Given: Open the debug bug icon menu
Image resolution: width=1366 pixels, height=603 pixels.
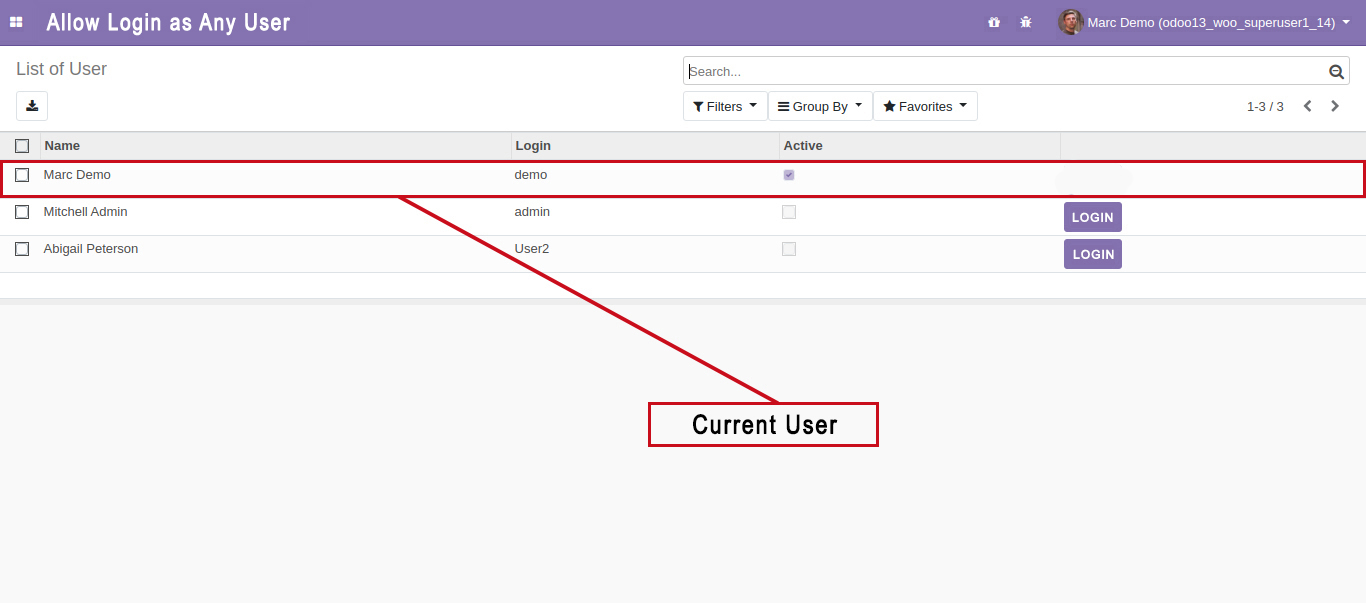Looking at the screenshot, I should [x=1025, y=22].
